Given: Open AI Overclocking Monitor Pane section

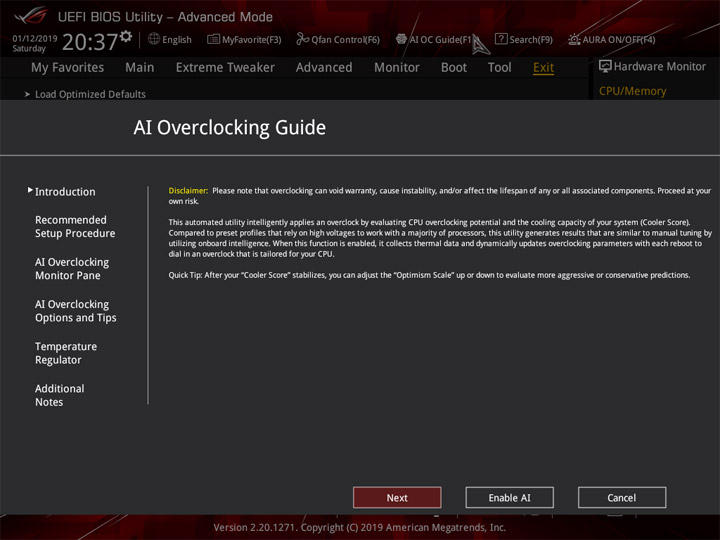Looking at the screenshot, I should [72, 269].
